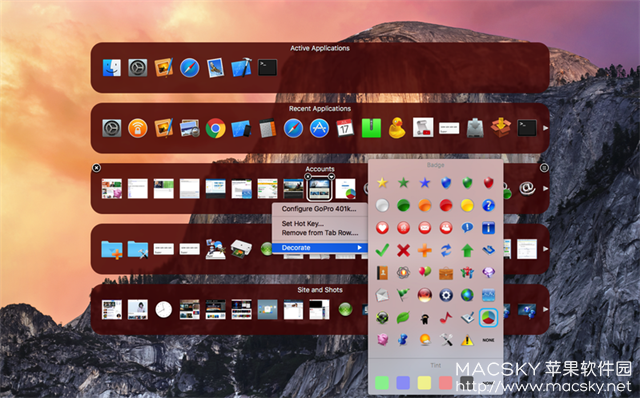Apply the red tint swatch
Image resolution: width=640 pixels, height=398 pixels.
point(446,383)
